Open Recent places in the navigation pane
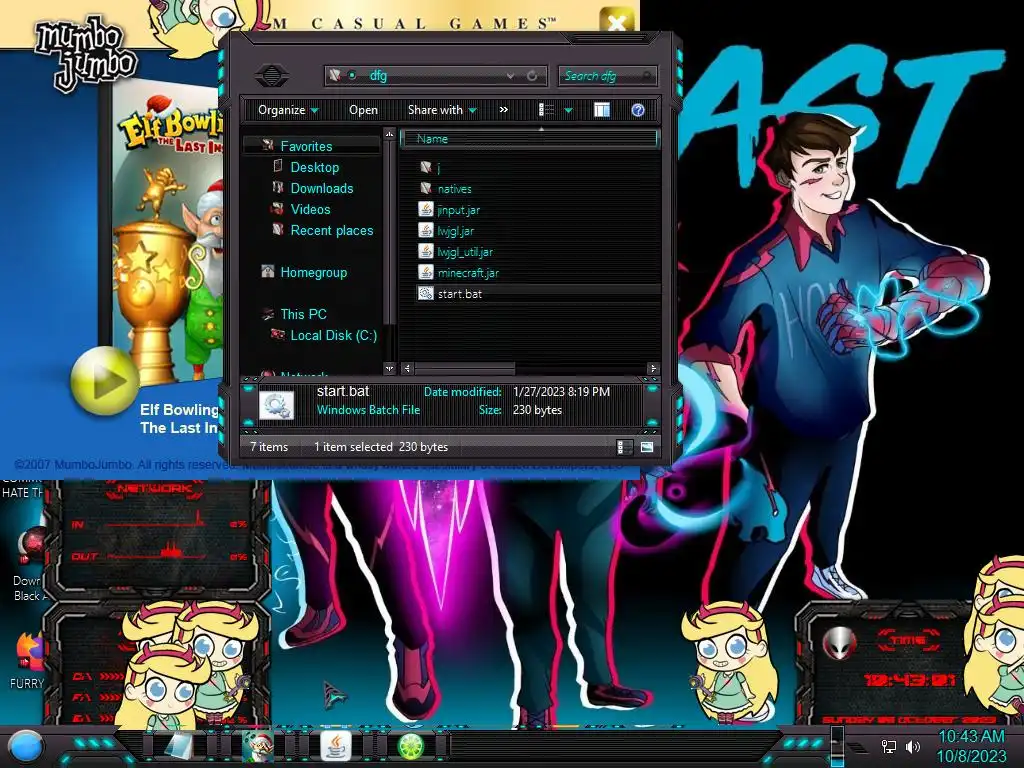The width and height of the screenshot is (1024, 768). pos(332,230)
